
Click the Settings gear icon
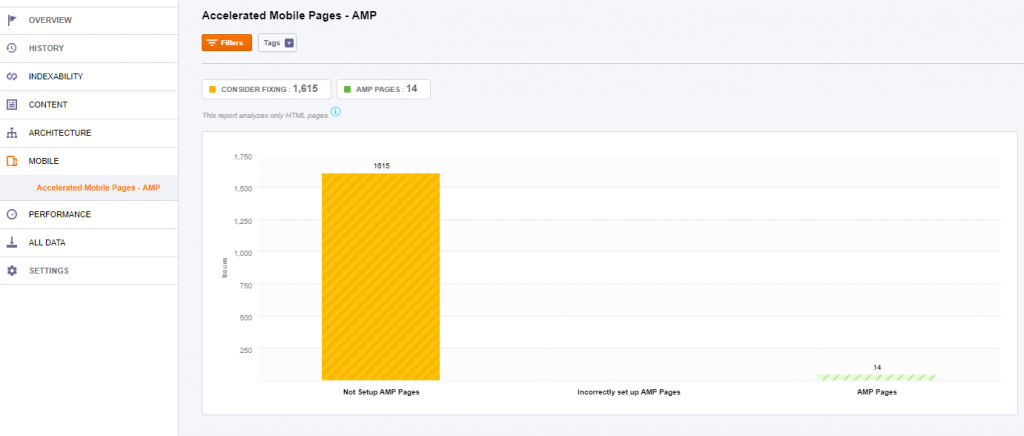click(x=12, y=270)
